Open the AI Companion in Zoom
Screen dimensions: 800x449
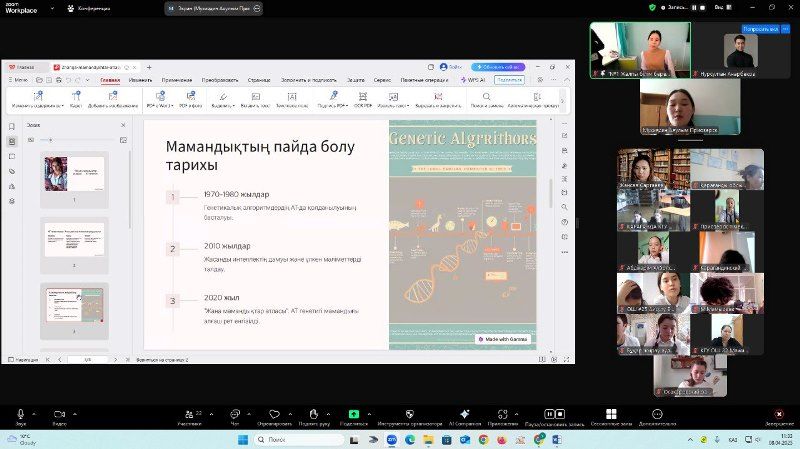(x=464, y=413)
